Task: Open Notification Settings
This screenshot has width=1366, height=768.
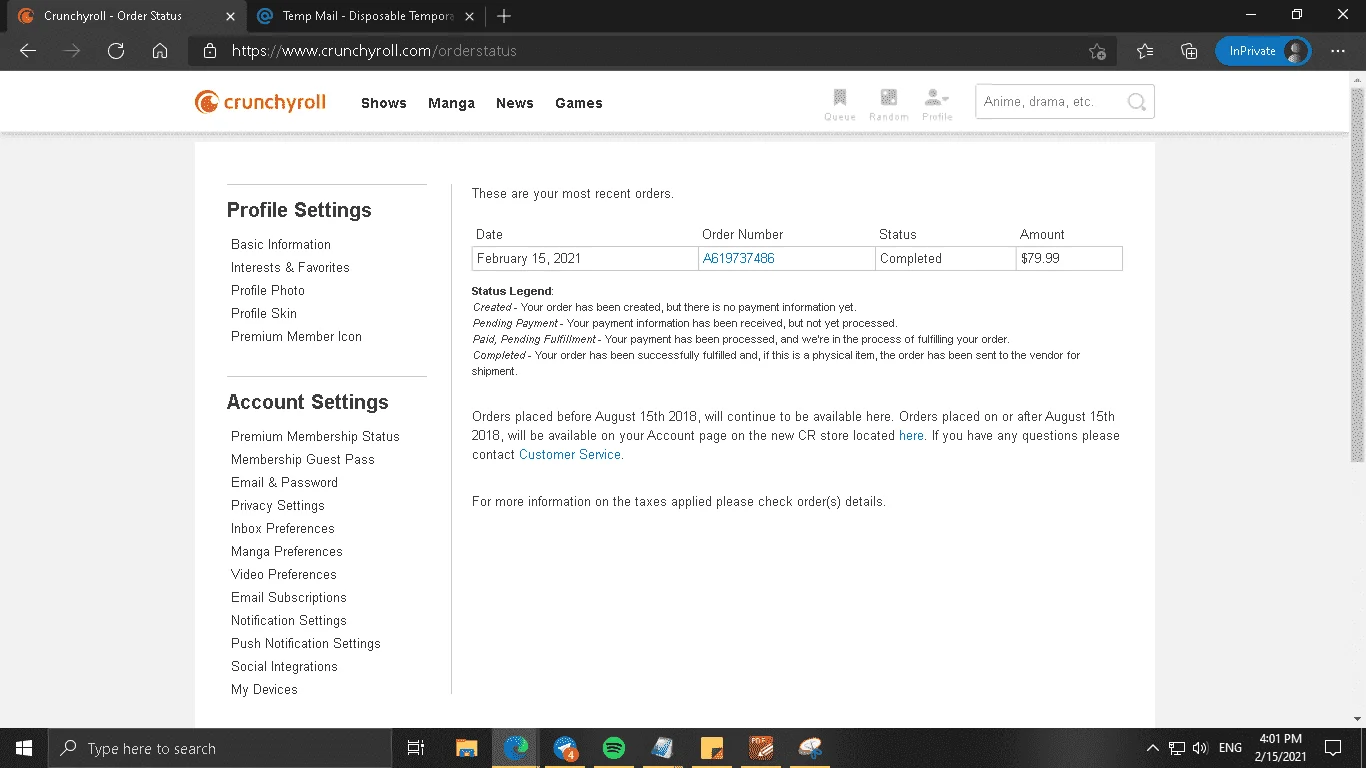Action: click(289, 620)
